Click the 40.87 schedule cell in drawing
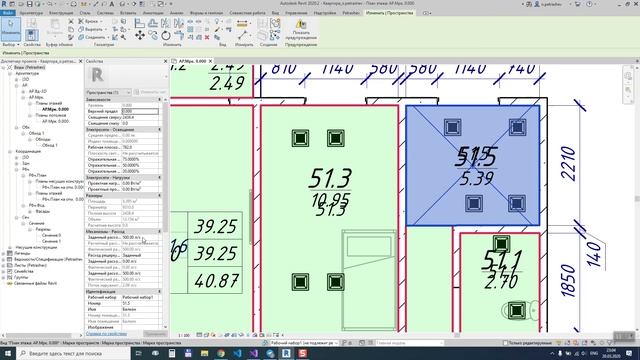Viewport: 640px width, 360px height. [x=216, y=281]
